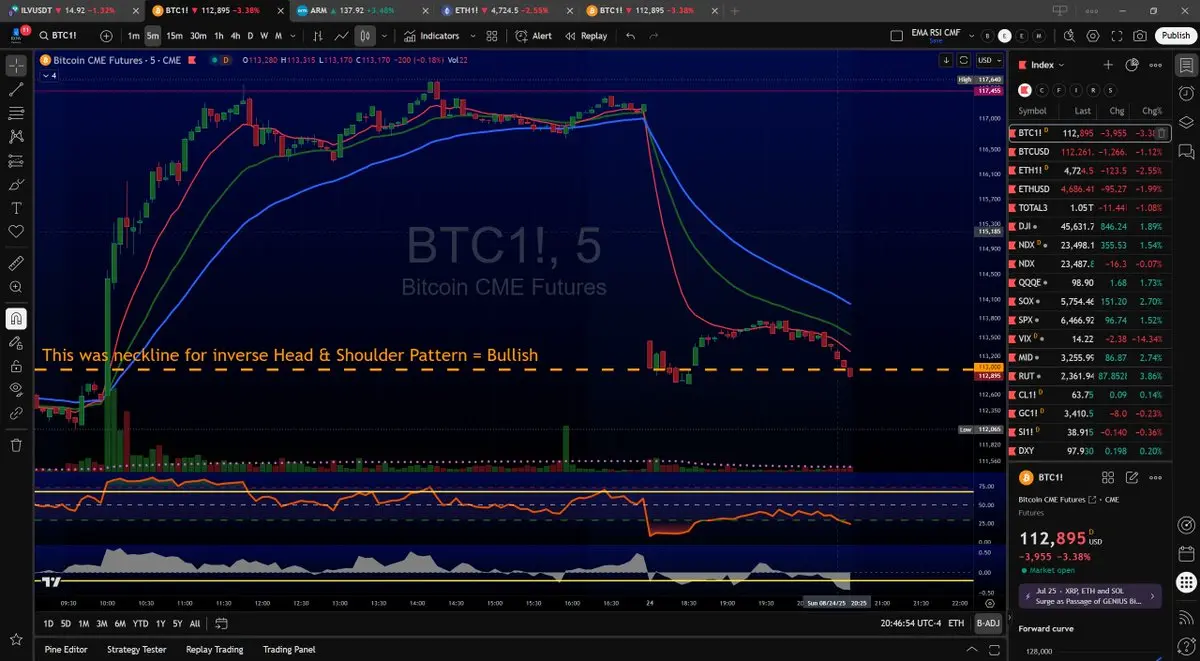Open the go to date calendar icon
The width and height of the screenshot is (1200, 661).
coord(222,623)
